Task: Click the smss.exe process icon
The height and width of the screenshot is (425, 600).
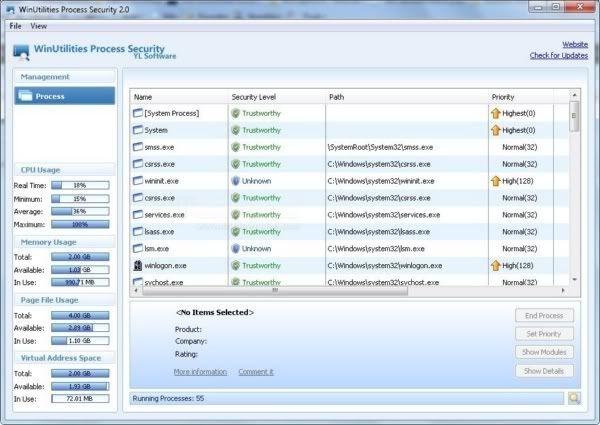Action: point(138,147)
